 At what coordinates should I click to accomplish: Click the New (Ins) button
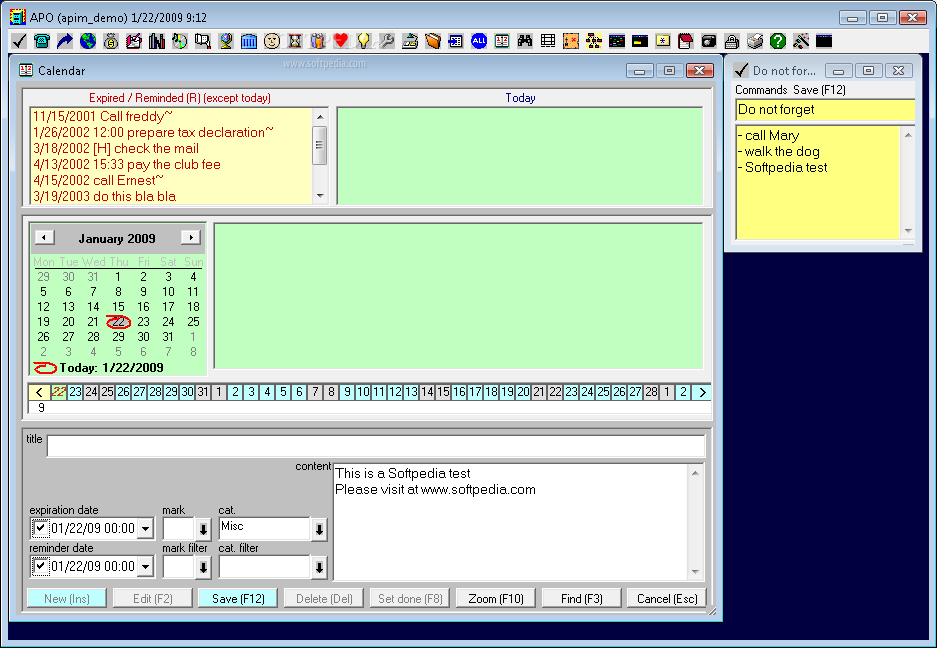pyautogui.click(x=67, y=598)
